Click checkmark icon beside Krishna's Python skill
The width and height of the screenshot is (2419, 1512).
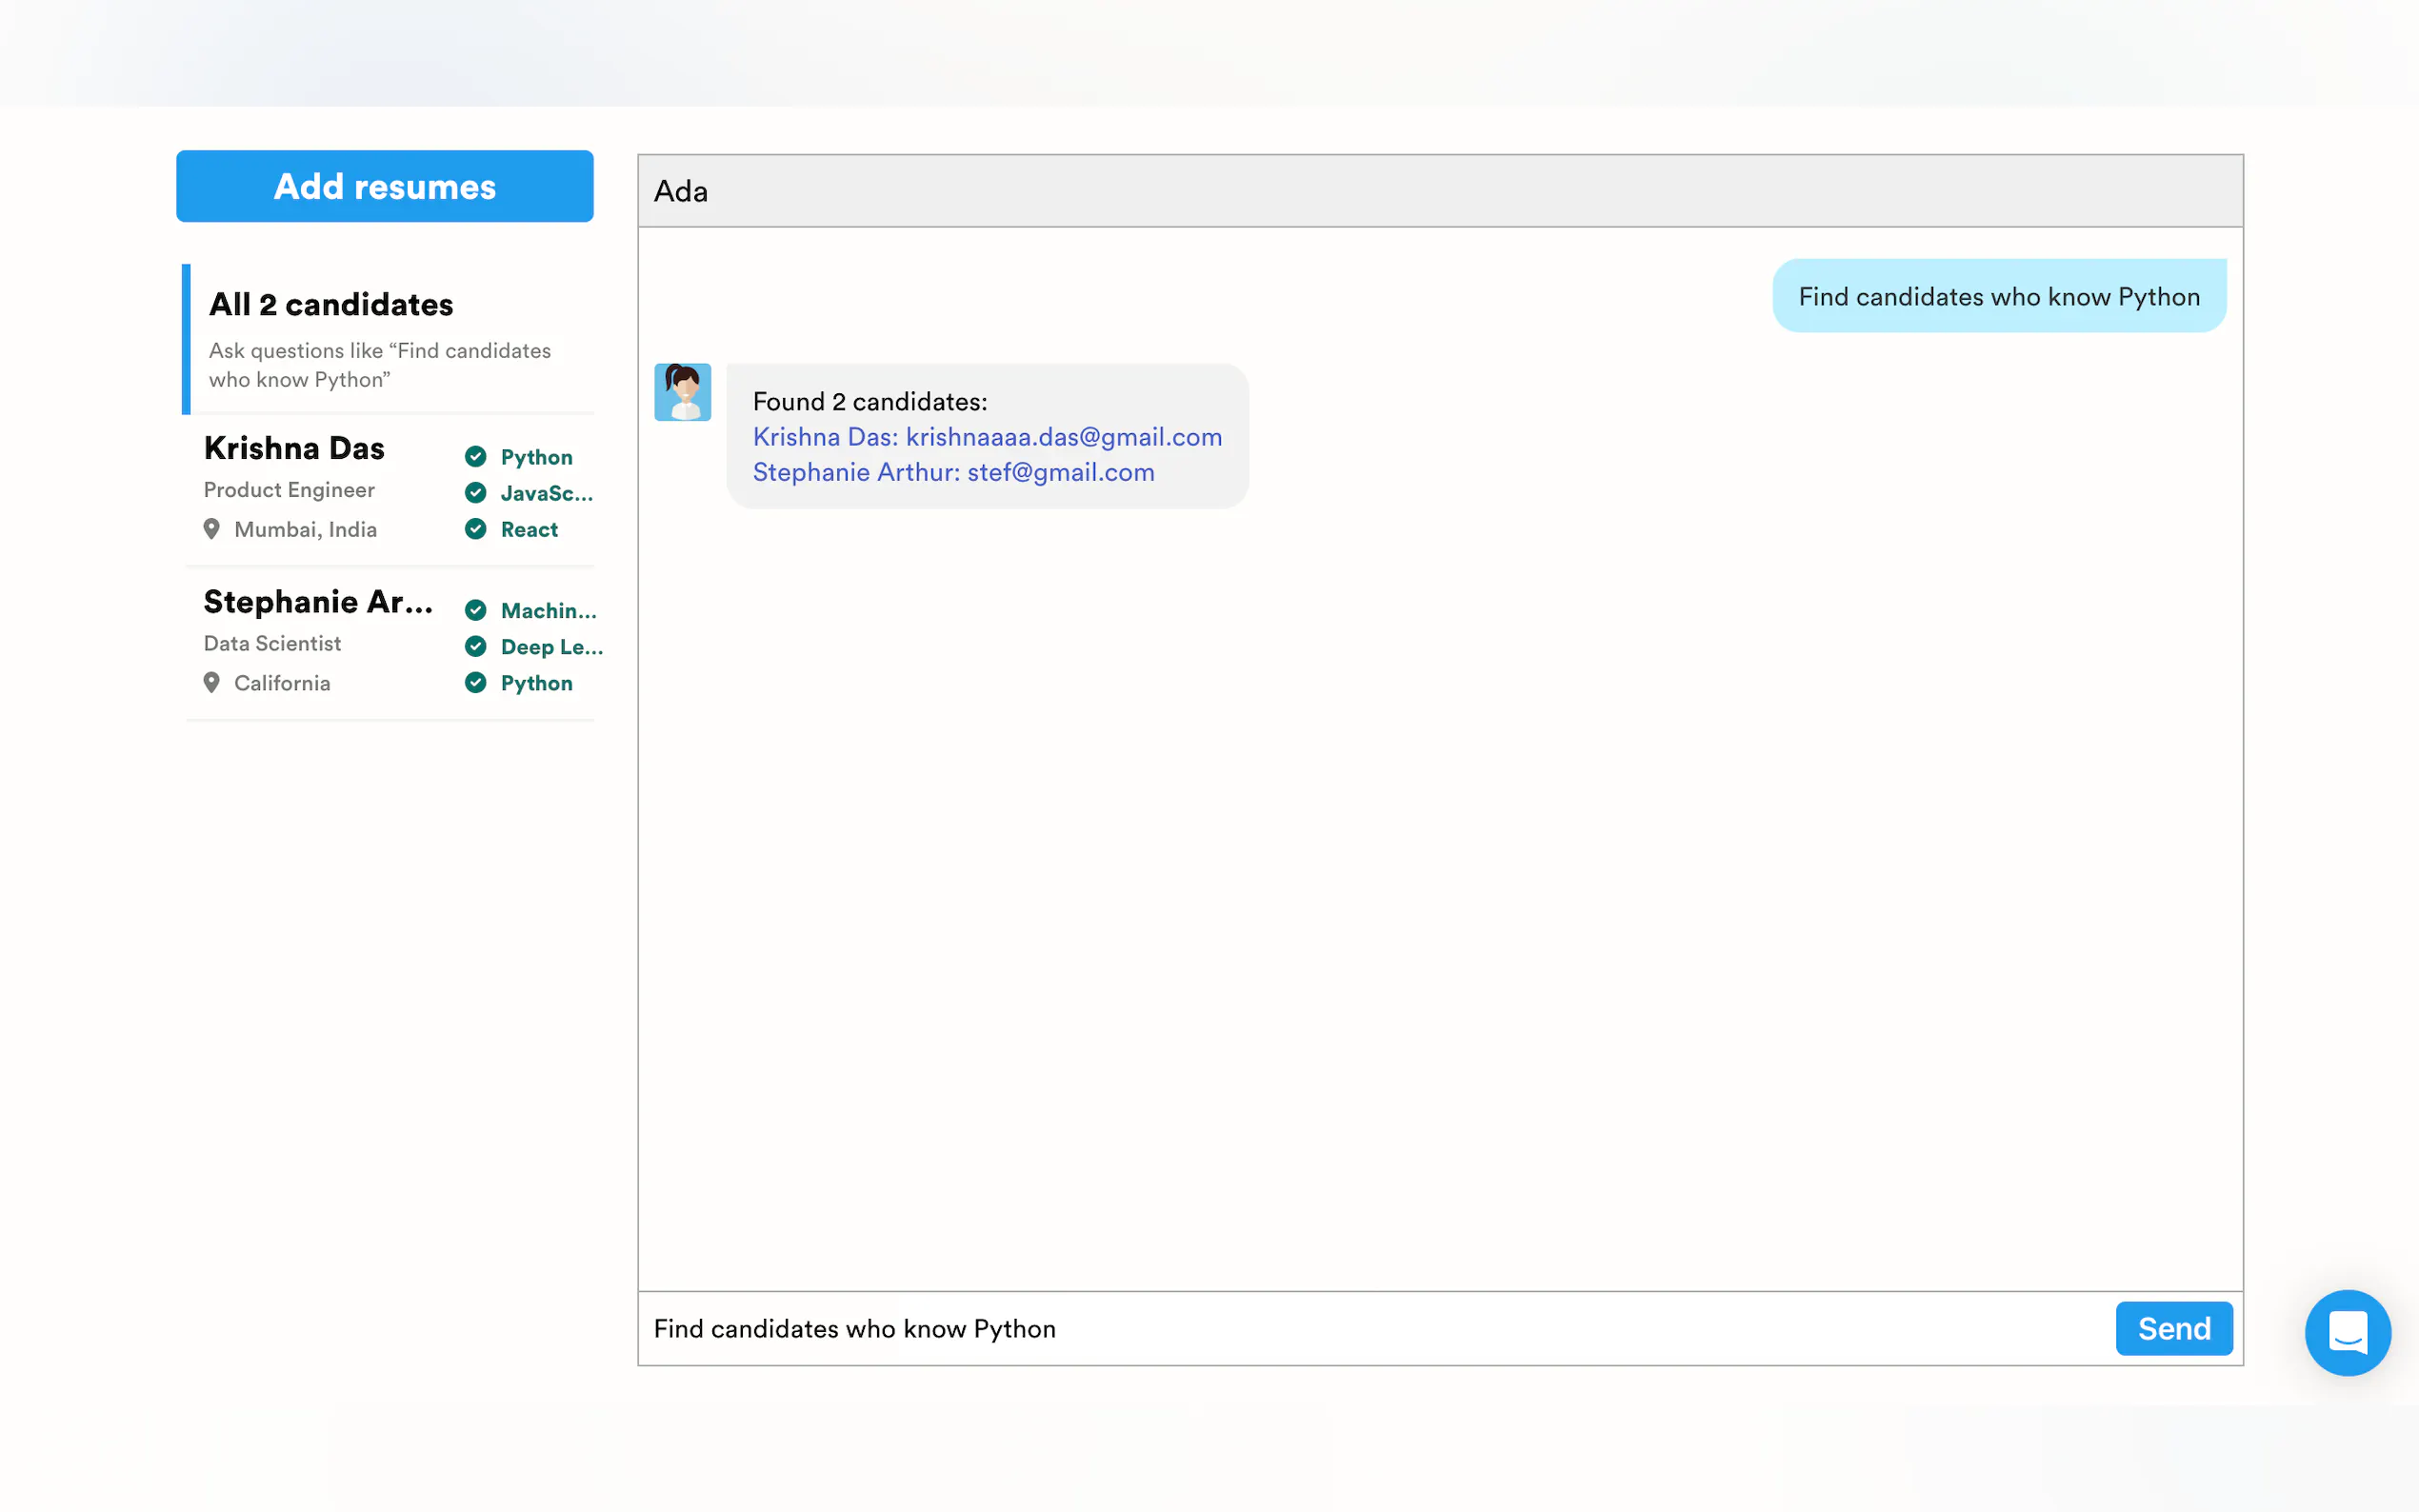[x=476, y=457]
